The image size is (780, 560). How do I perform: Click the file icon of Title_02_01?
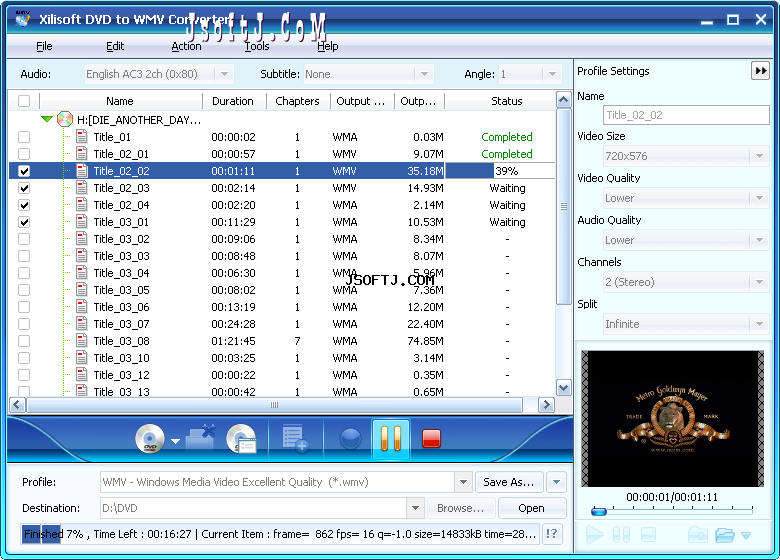coord(82,154)
